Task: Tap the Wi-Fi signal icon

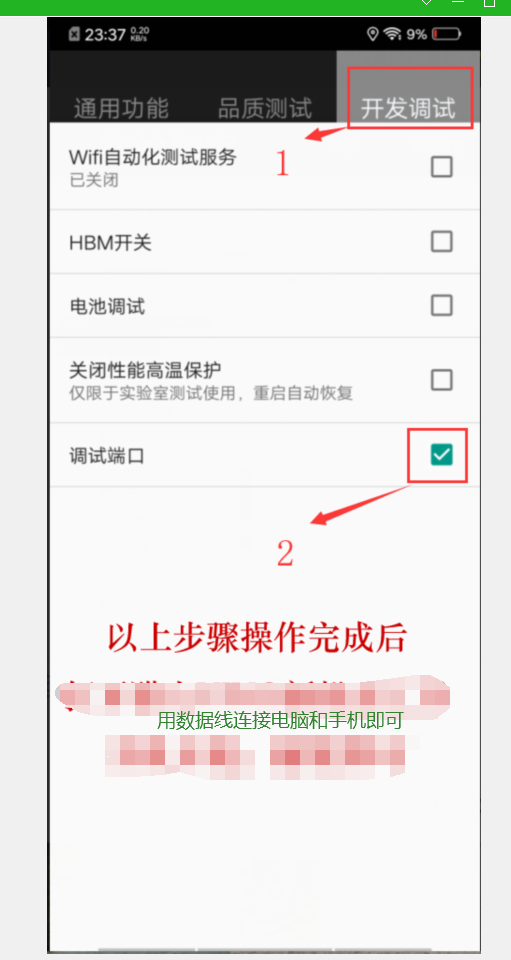Action: pyautogui.click(x=392, y=34)
